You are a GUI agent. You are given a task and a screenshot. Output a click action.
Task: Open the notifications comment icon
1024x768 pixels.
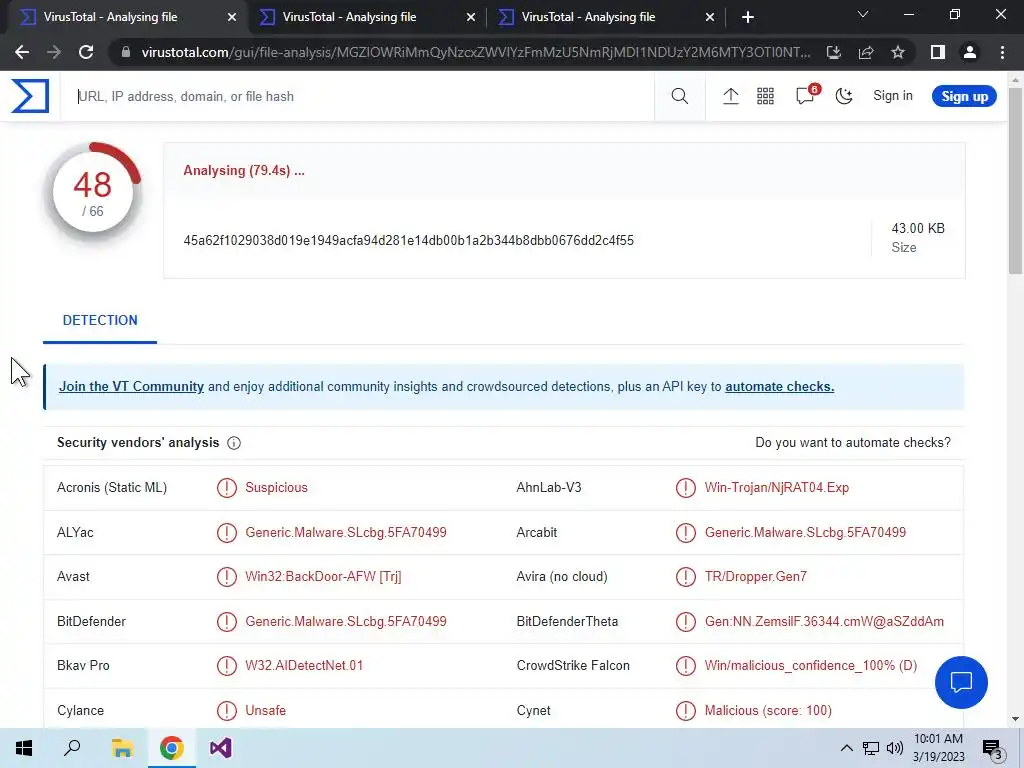pyautogui.click(x=806, y=95)
